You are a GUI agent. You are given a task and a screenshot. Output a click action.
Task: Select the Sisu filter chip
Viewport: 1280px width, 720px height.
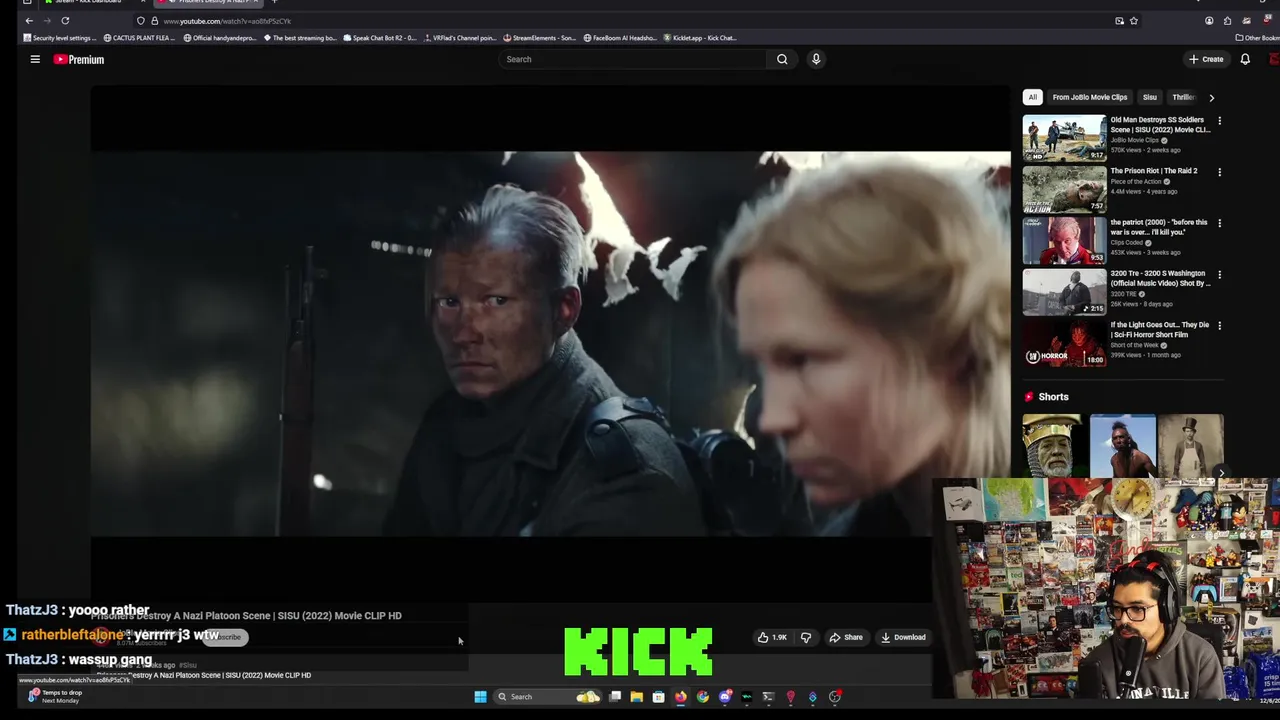point(1150,97)
